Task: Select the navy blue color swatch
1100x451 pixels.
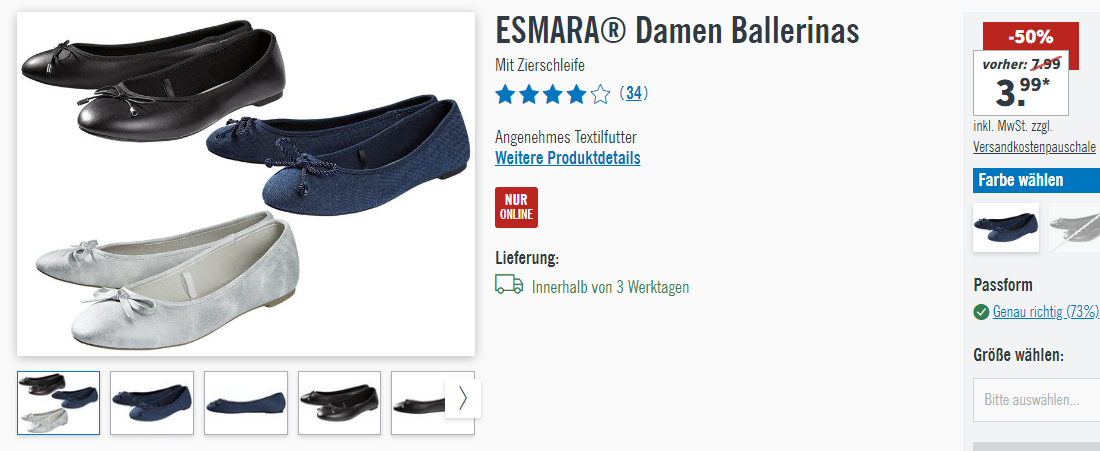Action: [x=1006, y=227]
